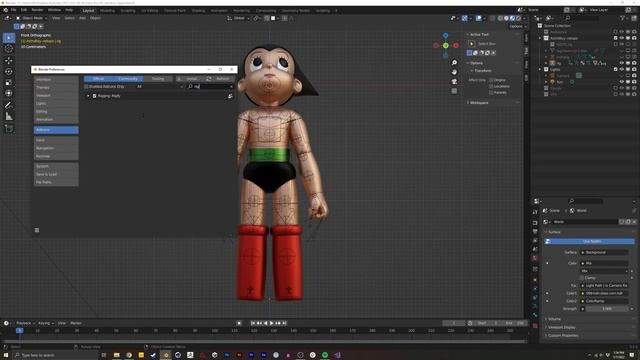Toggle Affect Only Origins checkbox
The width and height of the screenshot is (640, 360).
pos(491,80)
